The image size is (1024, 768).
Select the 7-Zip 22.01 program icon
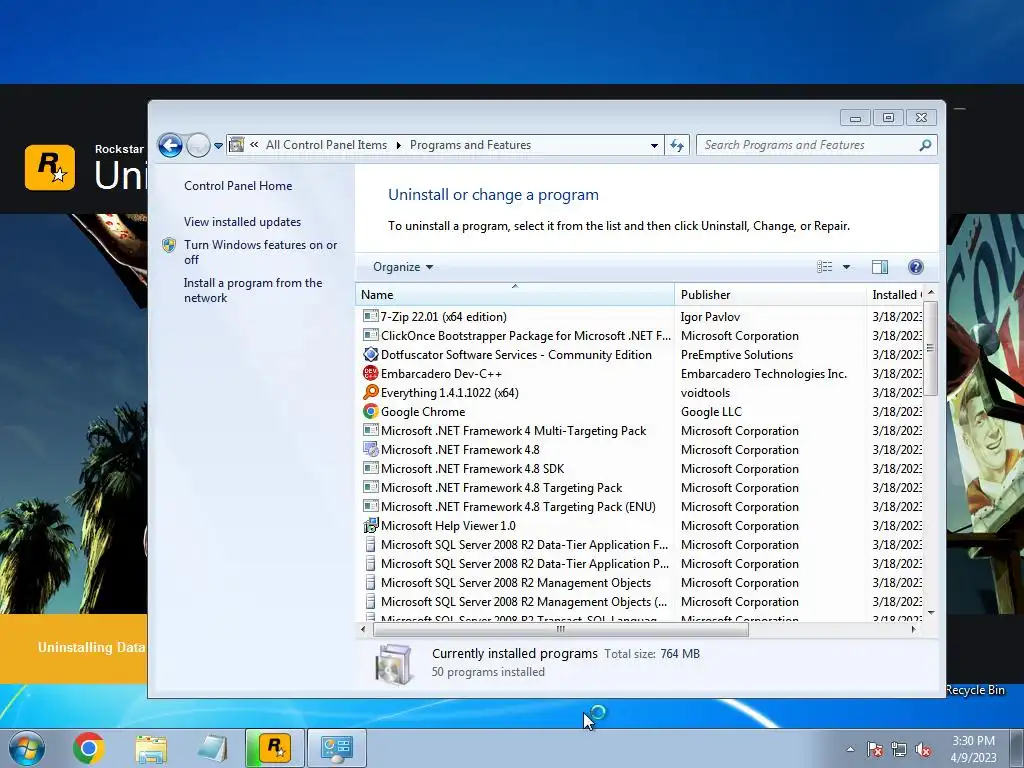coord(370,316)
